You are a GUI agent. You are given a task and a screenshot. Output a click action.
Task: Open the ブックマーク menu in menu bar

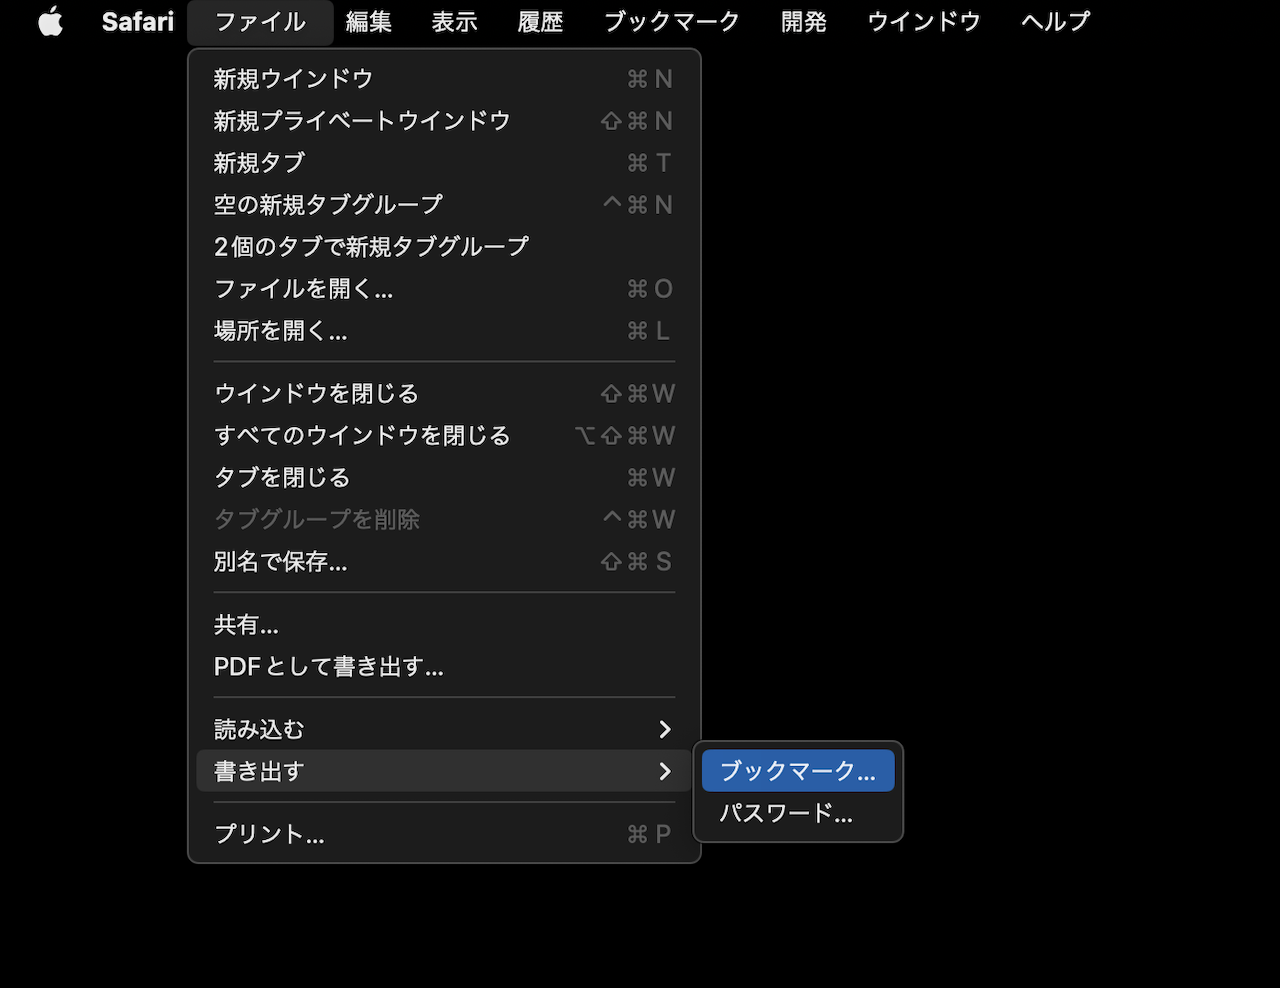[671, 22]
